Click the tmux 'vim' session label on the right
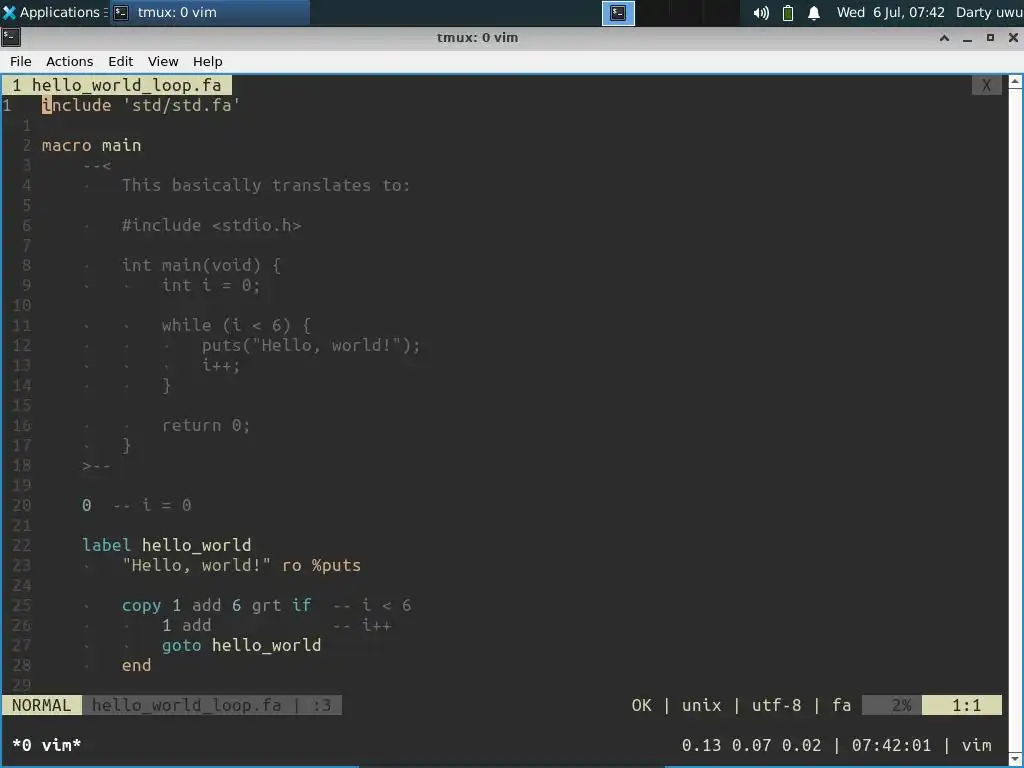The height and width of the screenshot is (768, 1024). click(x=976, y=745)
